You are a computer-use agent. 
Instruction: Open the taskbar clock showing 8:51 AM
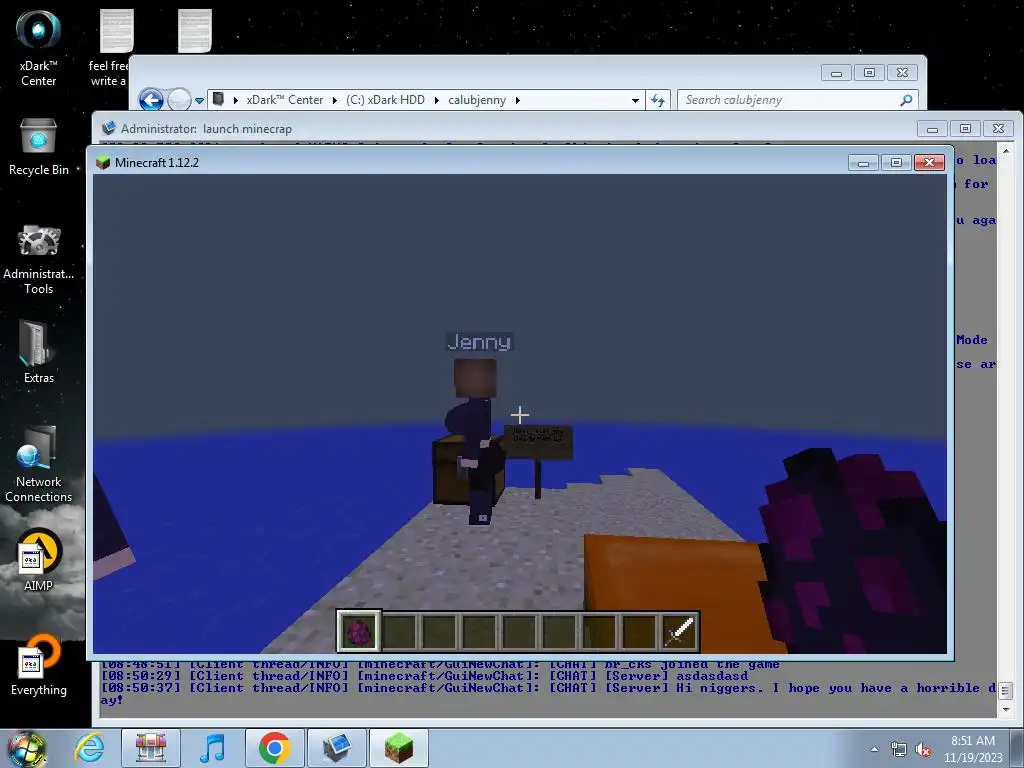coord(973,748)
